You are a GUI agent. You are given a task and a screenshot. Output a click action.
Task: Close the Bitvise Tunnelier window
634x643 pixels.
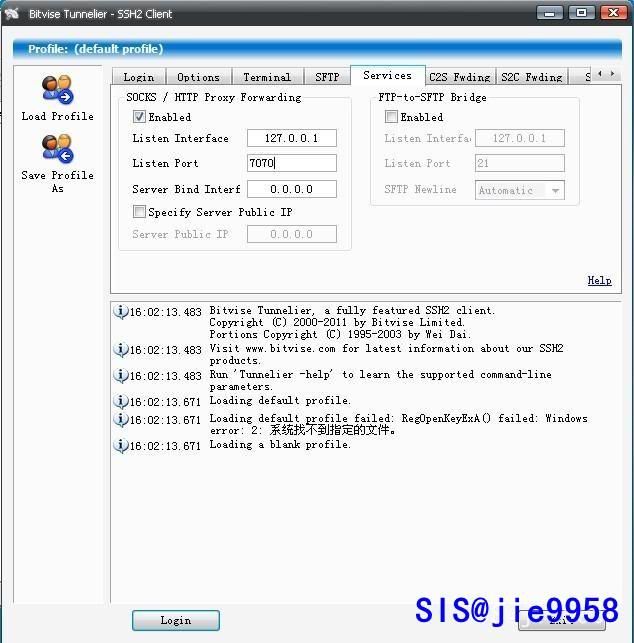(613, 13)
